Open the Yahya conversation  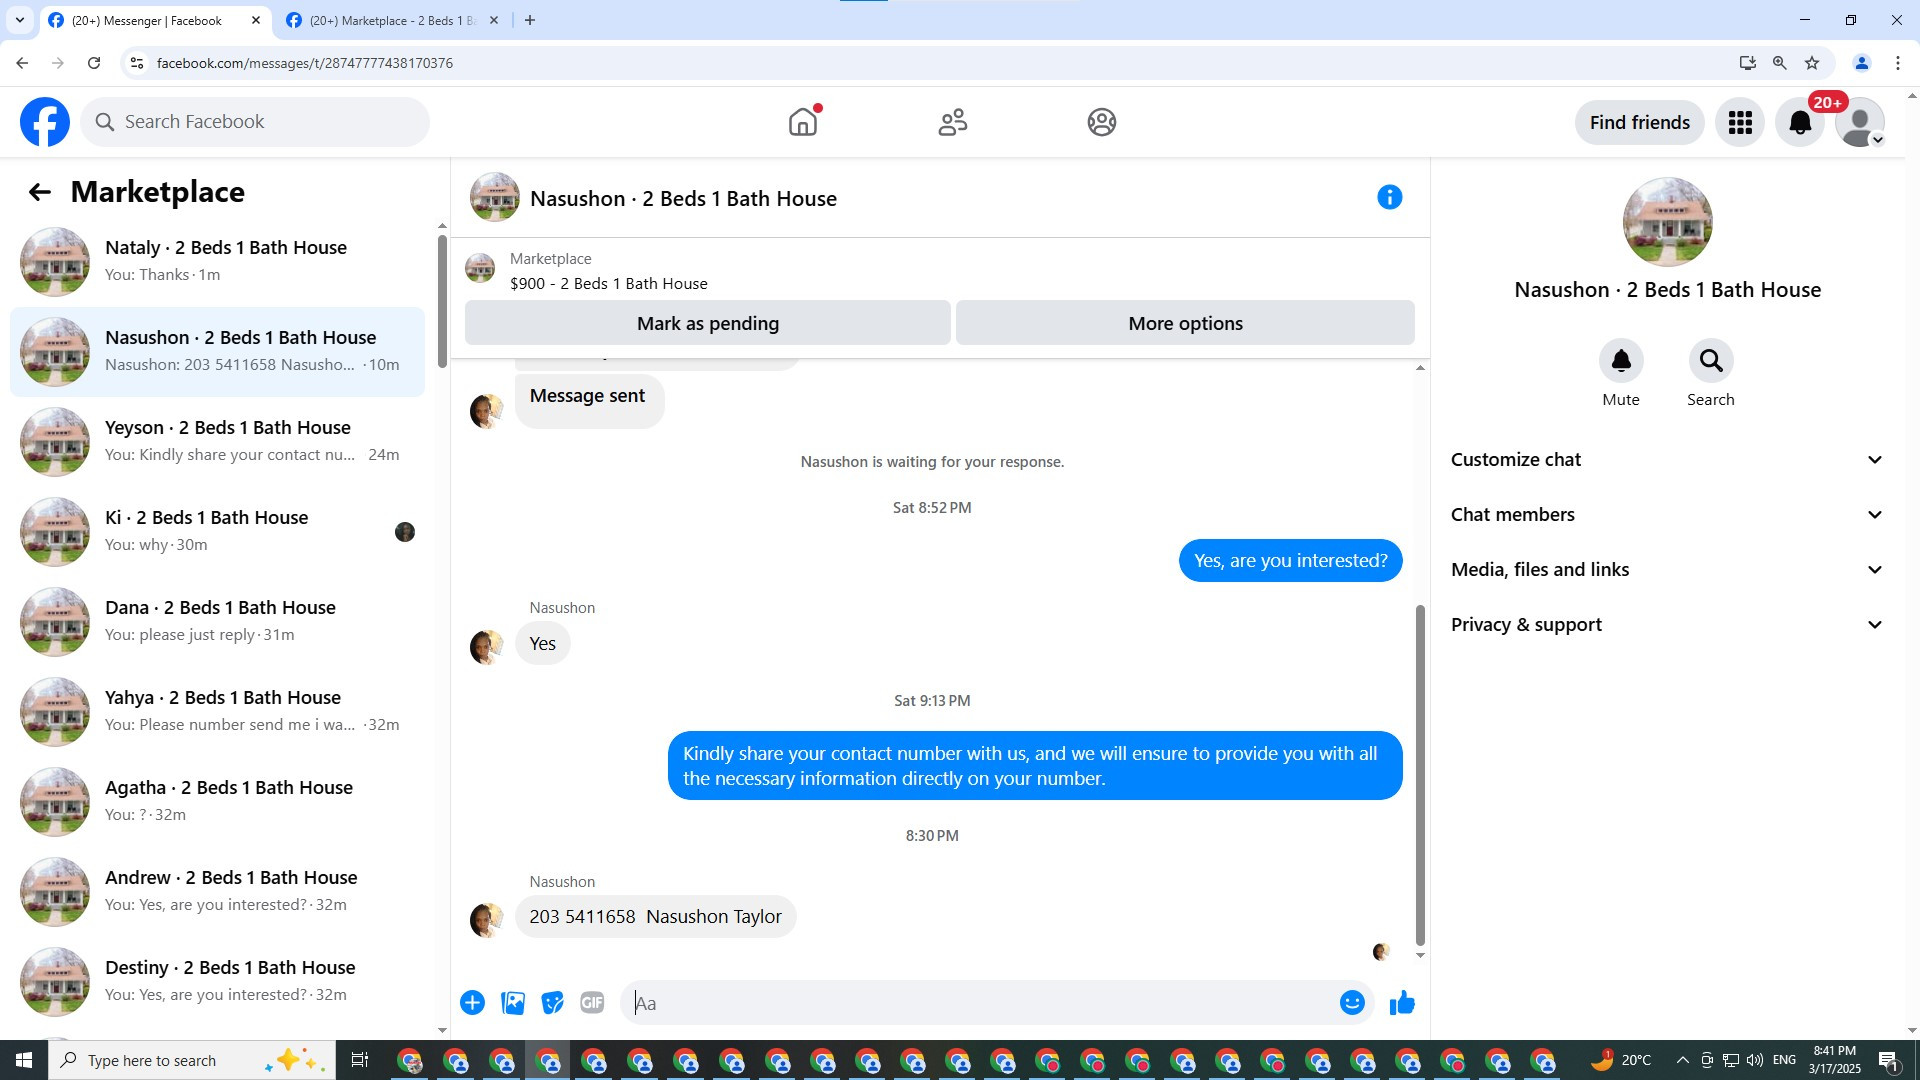tap(217, 712)
